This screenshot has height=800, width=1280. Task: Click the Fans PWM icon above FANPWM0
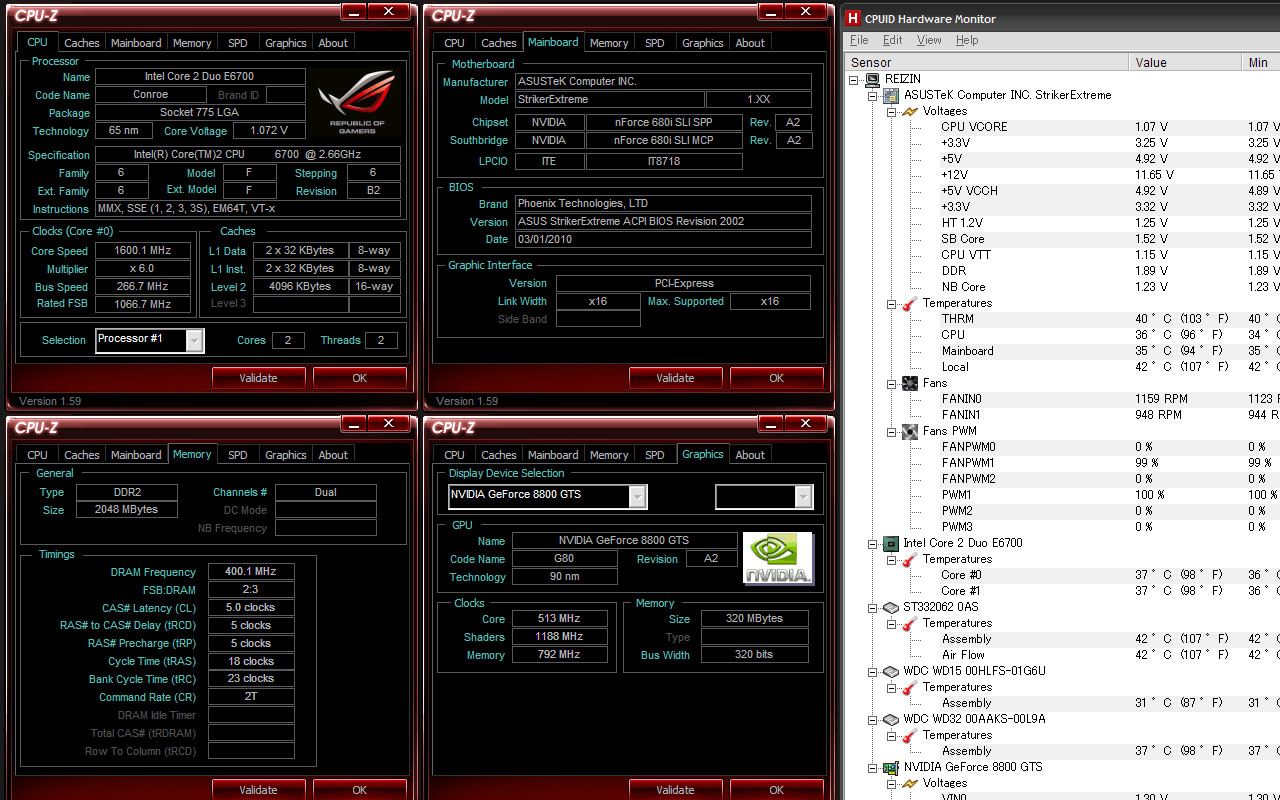pyautogui.click(x=910, y=431)
